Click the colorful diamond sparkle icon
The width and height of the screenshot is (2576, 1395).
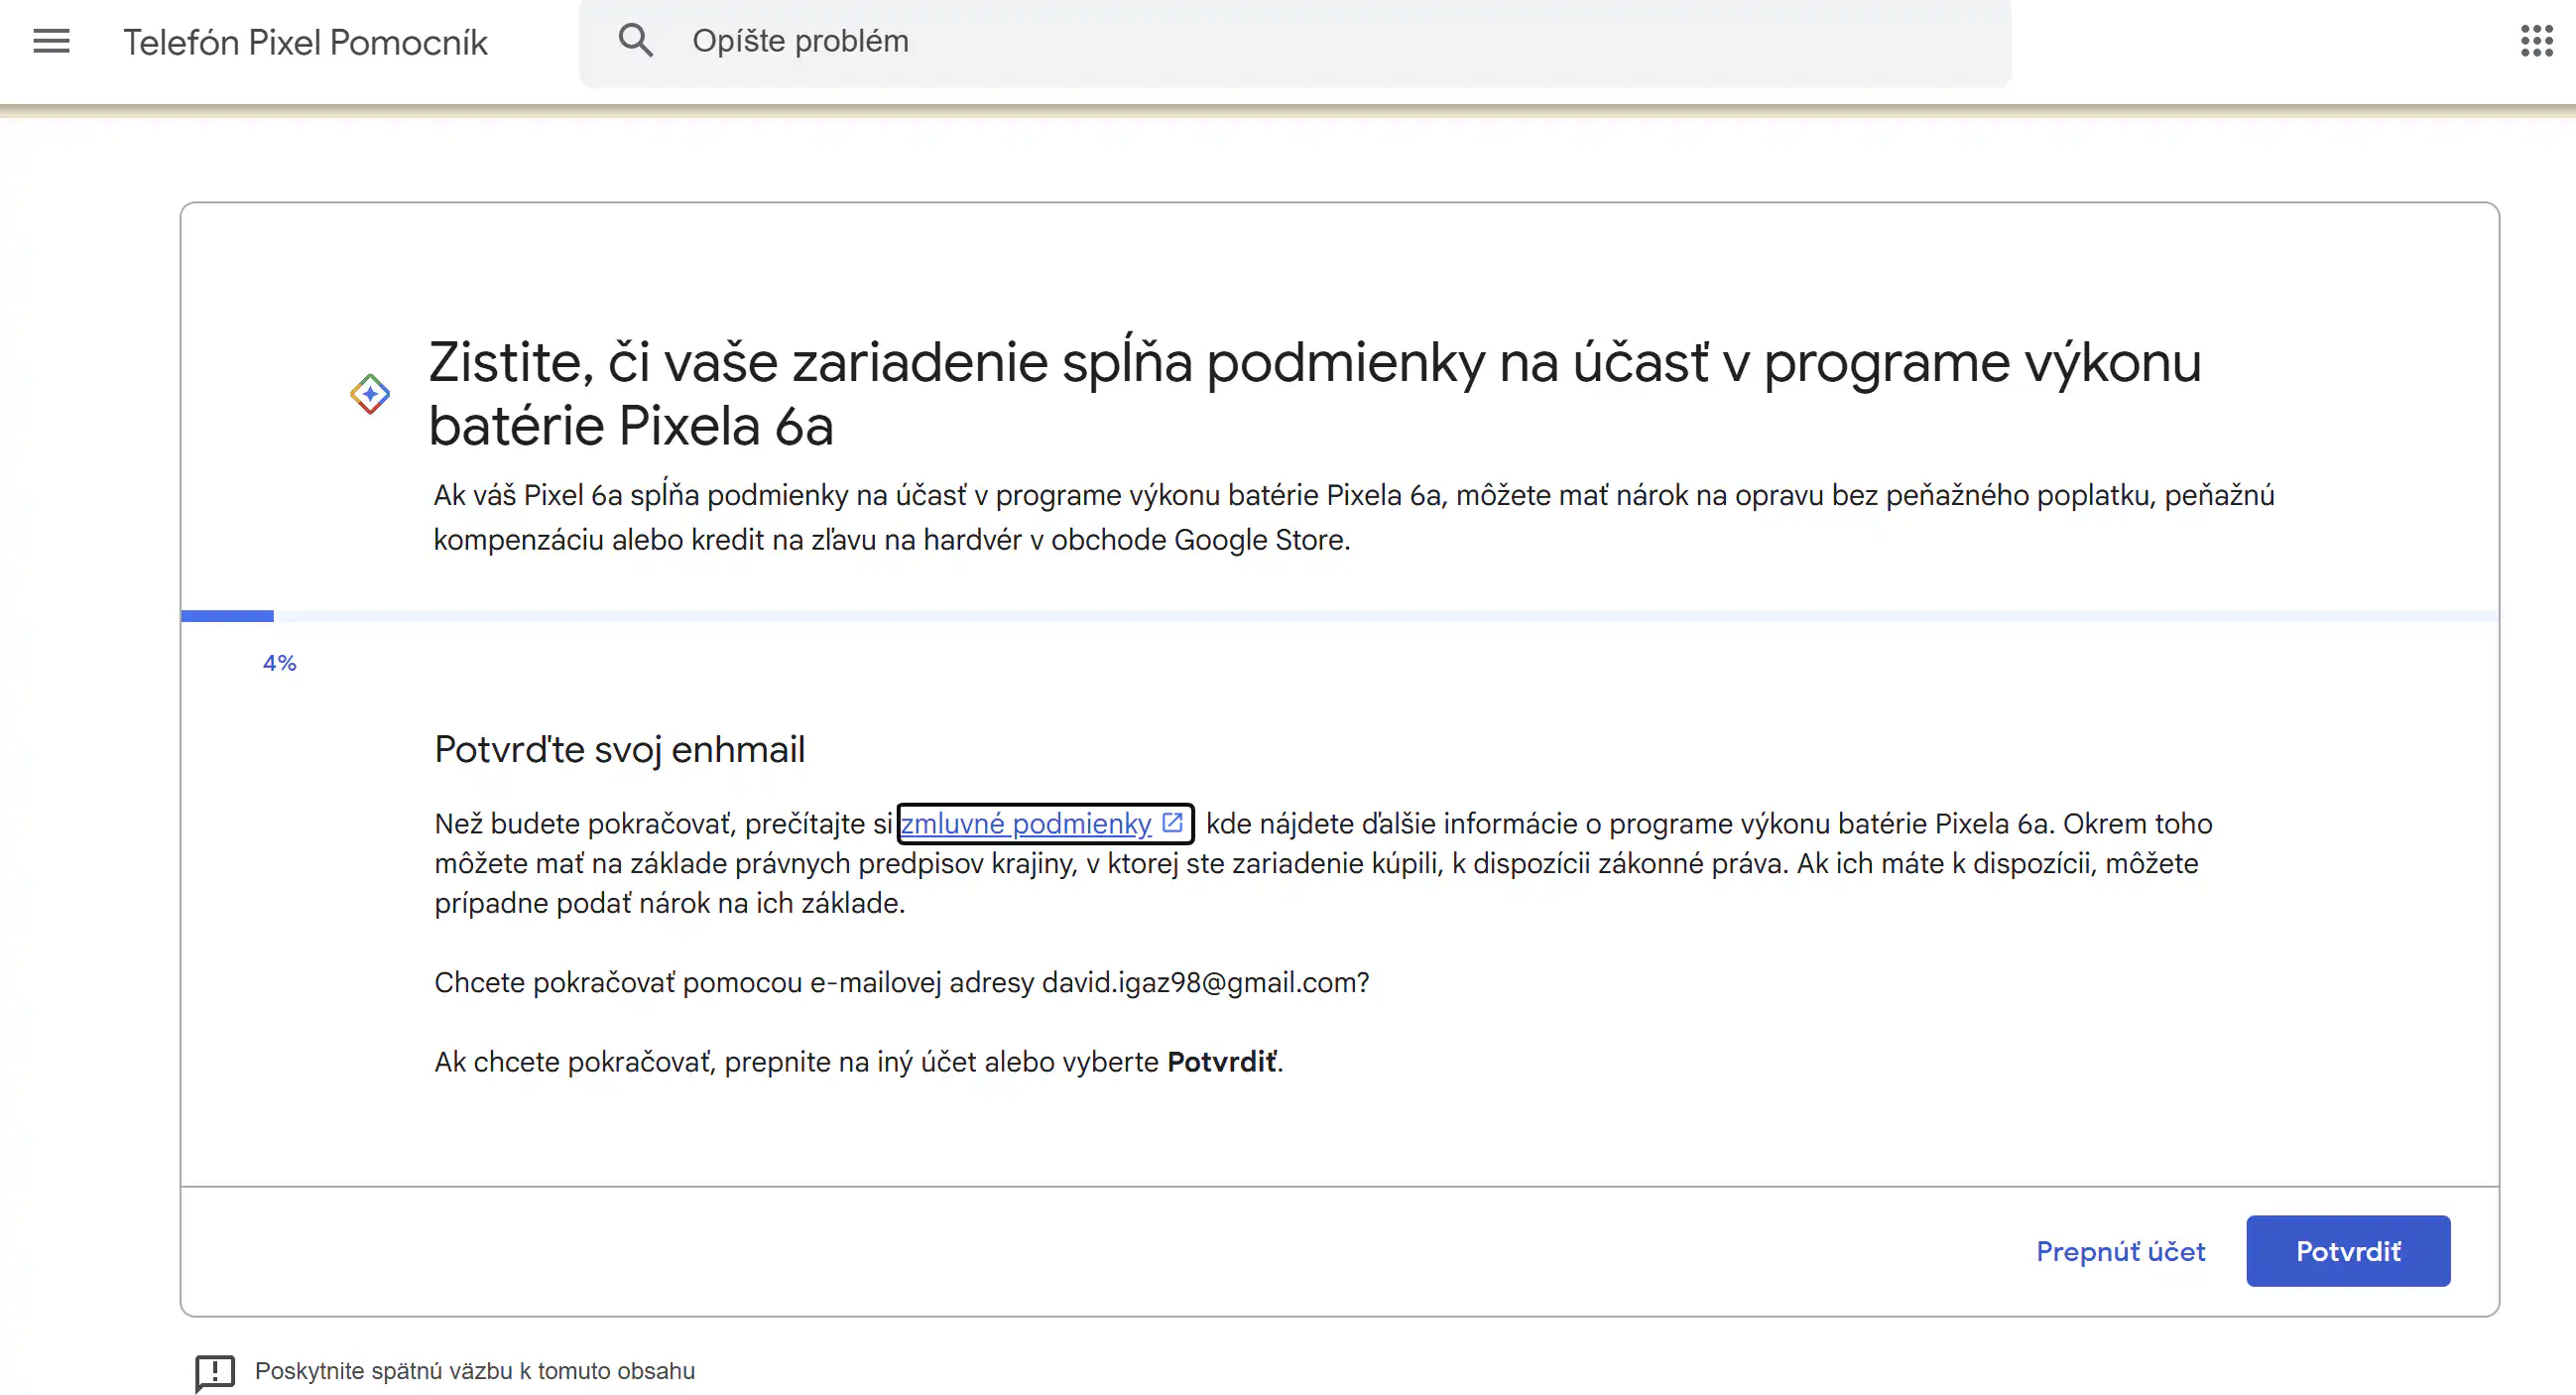click(x=370, y=393)
